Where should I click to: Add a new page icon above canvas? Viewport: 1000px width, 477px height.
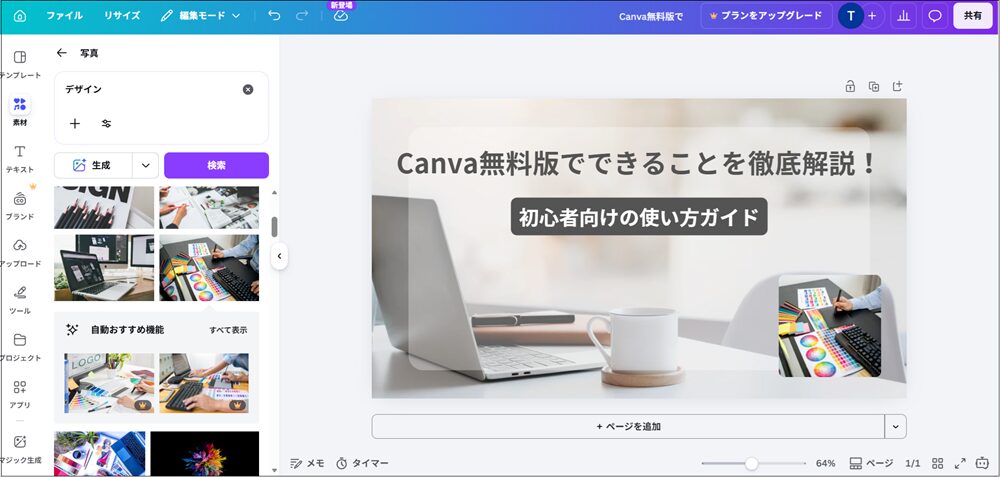[897, 86]
